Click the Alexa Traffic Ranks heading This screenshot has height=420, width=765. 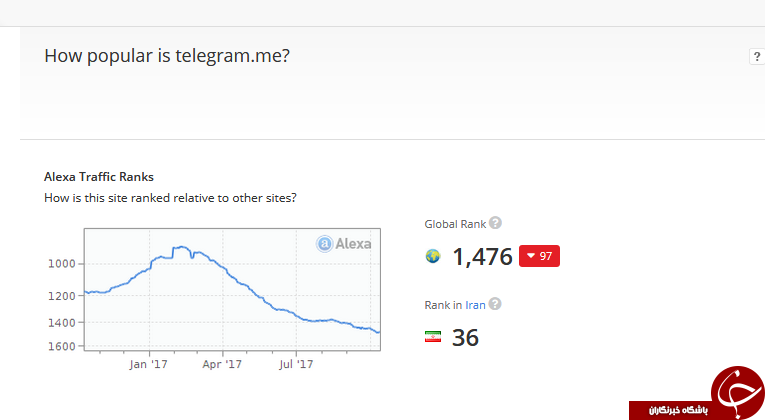tap(99, 177)
